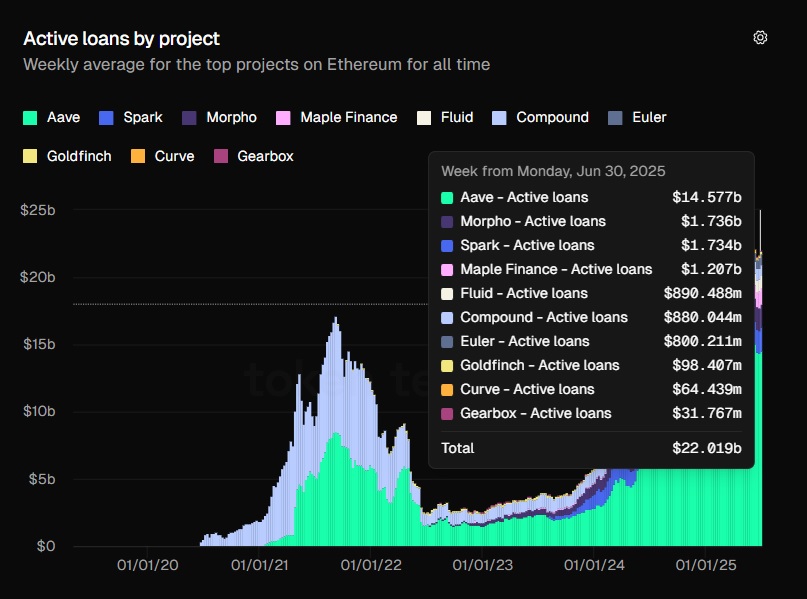Click tooltip row 'Curve - Active loans'
The height and width of the screenshot is (599, 807).
[591, 389]
